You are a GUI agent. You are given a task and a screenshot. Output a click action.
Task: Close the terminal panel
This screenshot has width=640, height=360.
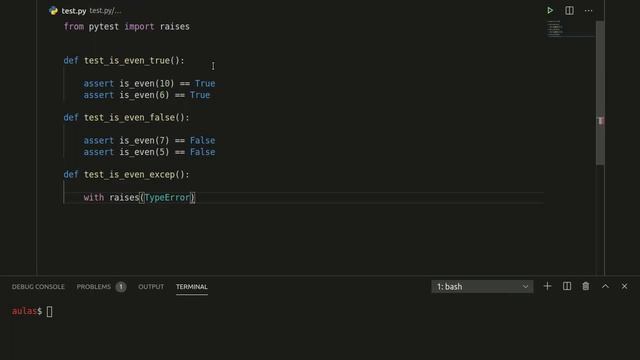[624, 287]
